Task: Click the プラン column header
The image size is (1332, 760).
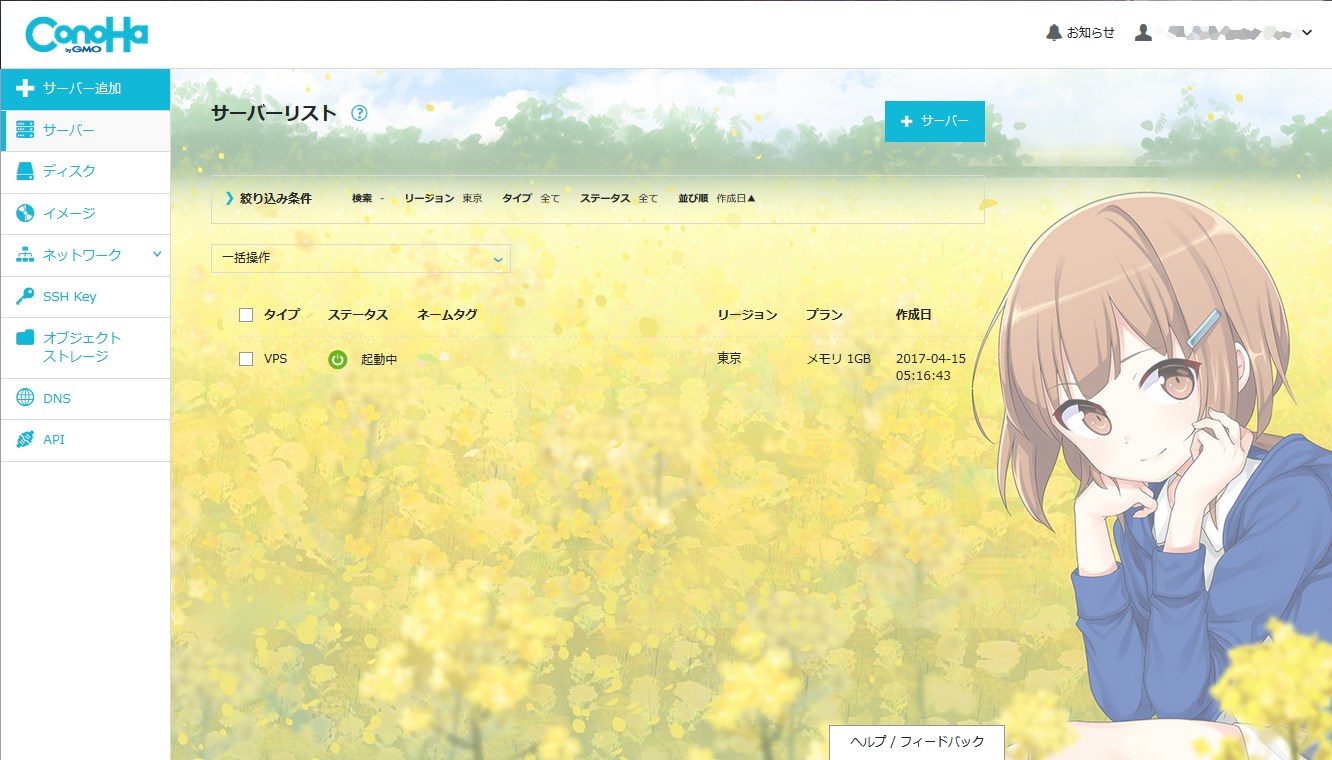Action: click(824, 315)
